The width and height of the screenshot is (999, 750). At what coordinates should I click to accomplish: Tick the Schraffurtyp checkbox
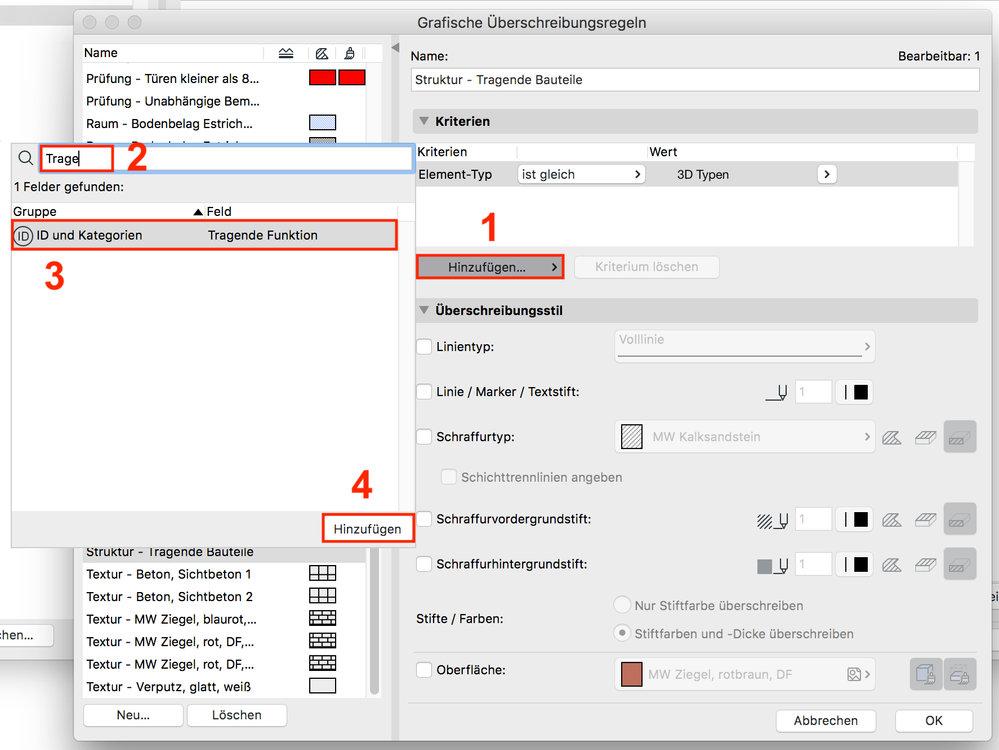click(x=424, y=436)
